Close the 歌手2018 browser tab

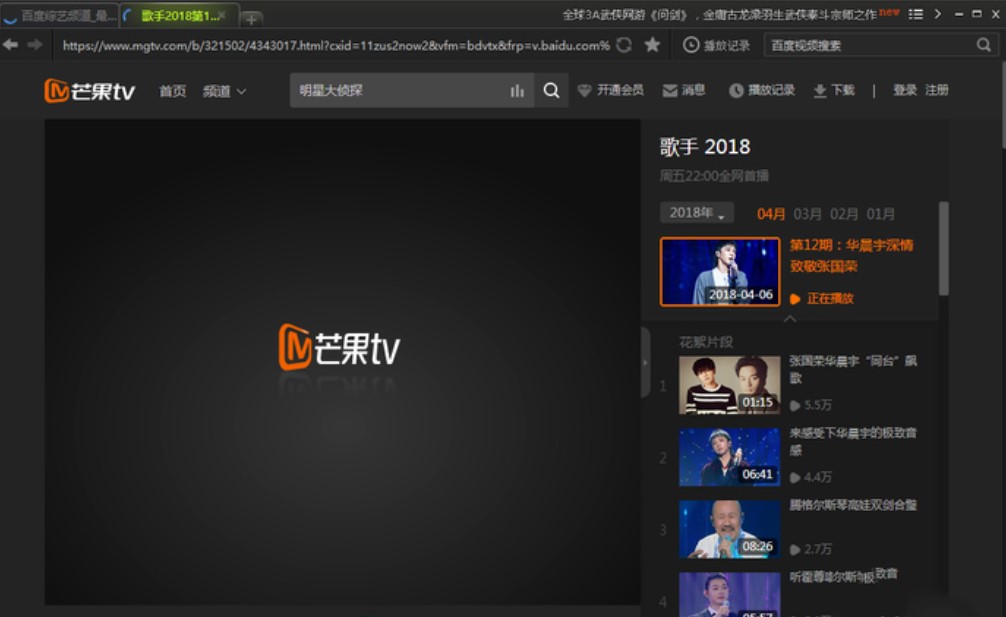click(222, 15)
